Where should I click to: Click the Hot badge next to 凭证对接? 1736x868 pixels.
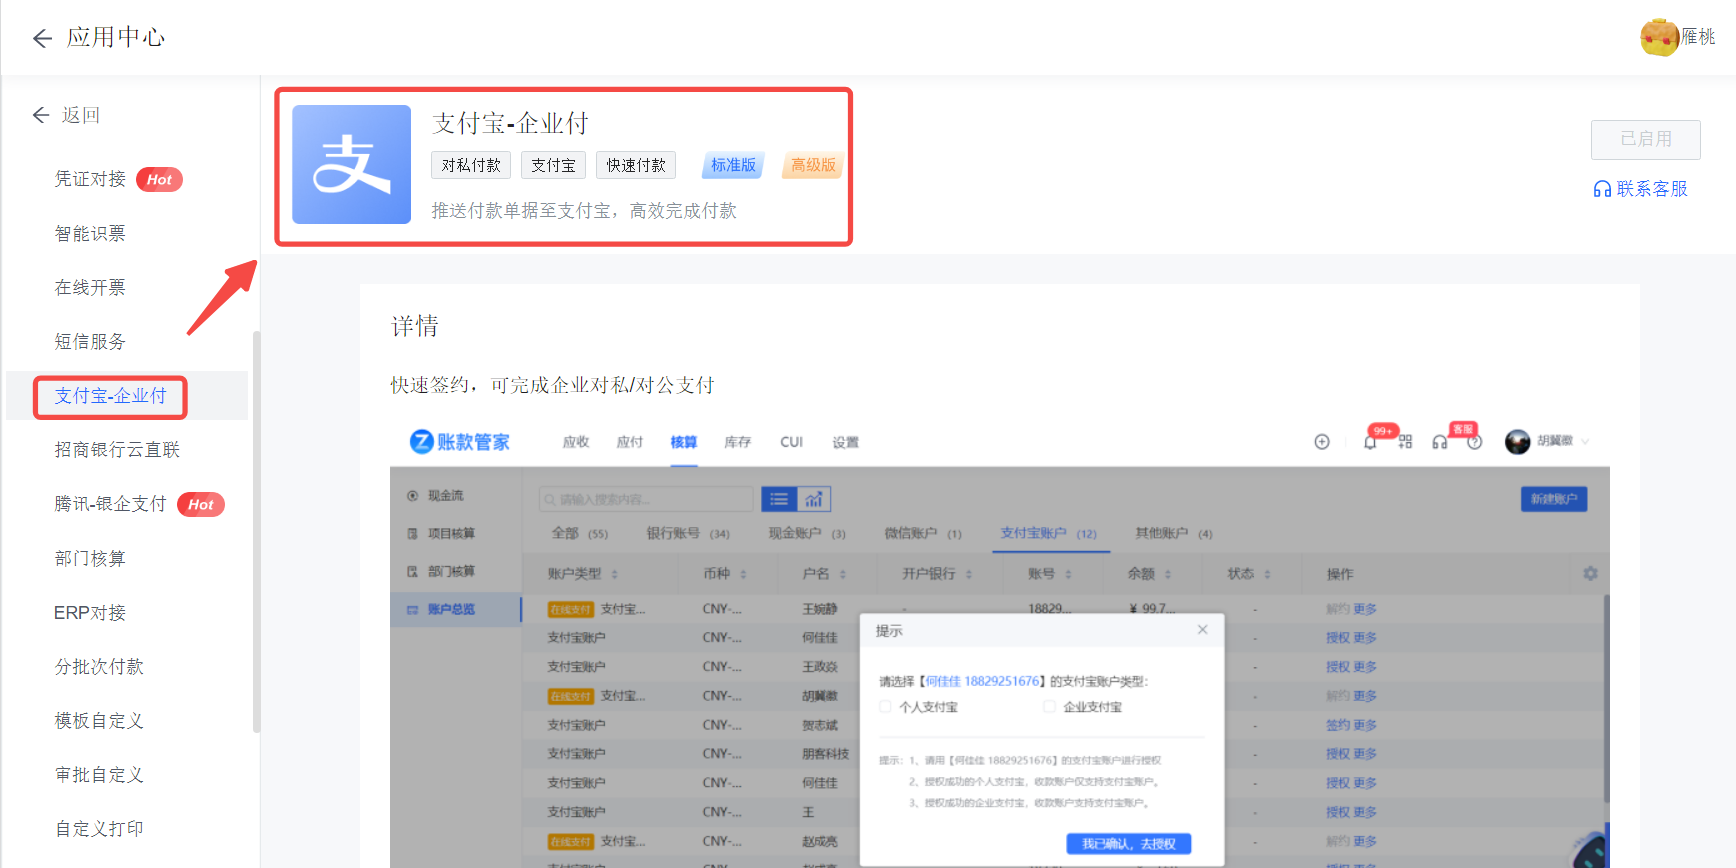coord(159,179)
